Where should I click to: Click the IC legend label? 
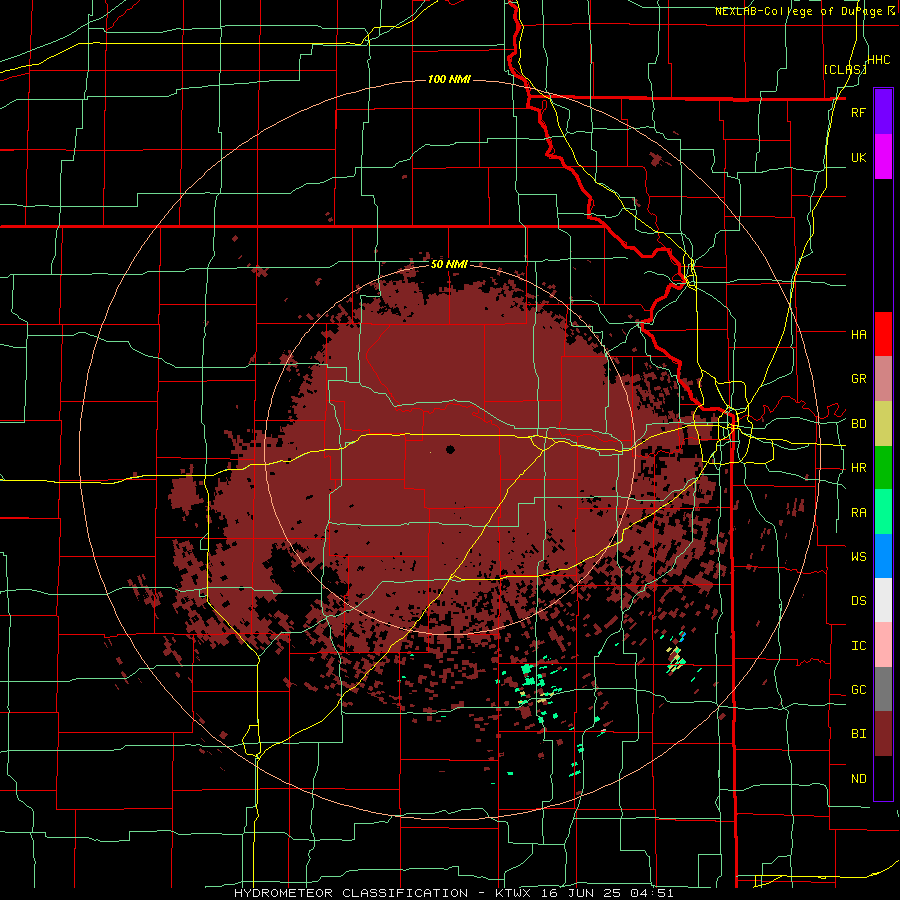tap(858, 646)
